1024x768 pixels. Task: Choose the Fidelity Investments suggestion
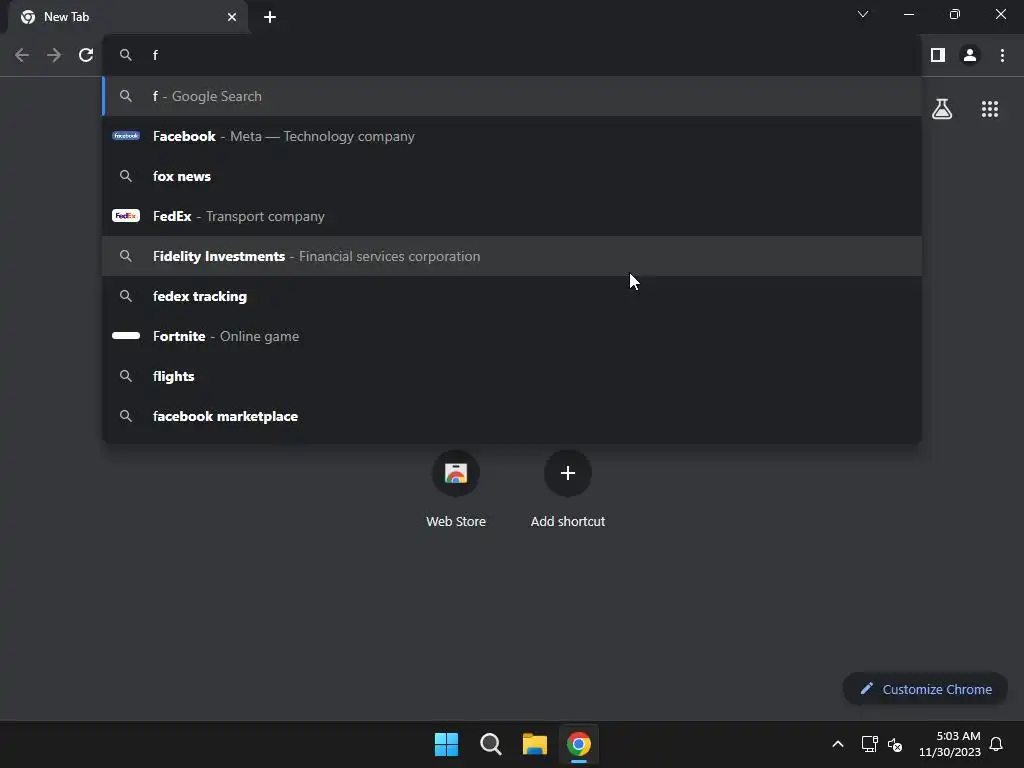tap(512, 256)
